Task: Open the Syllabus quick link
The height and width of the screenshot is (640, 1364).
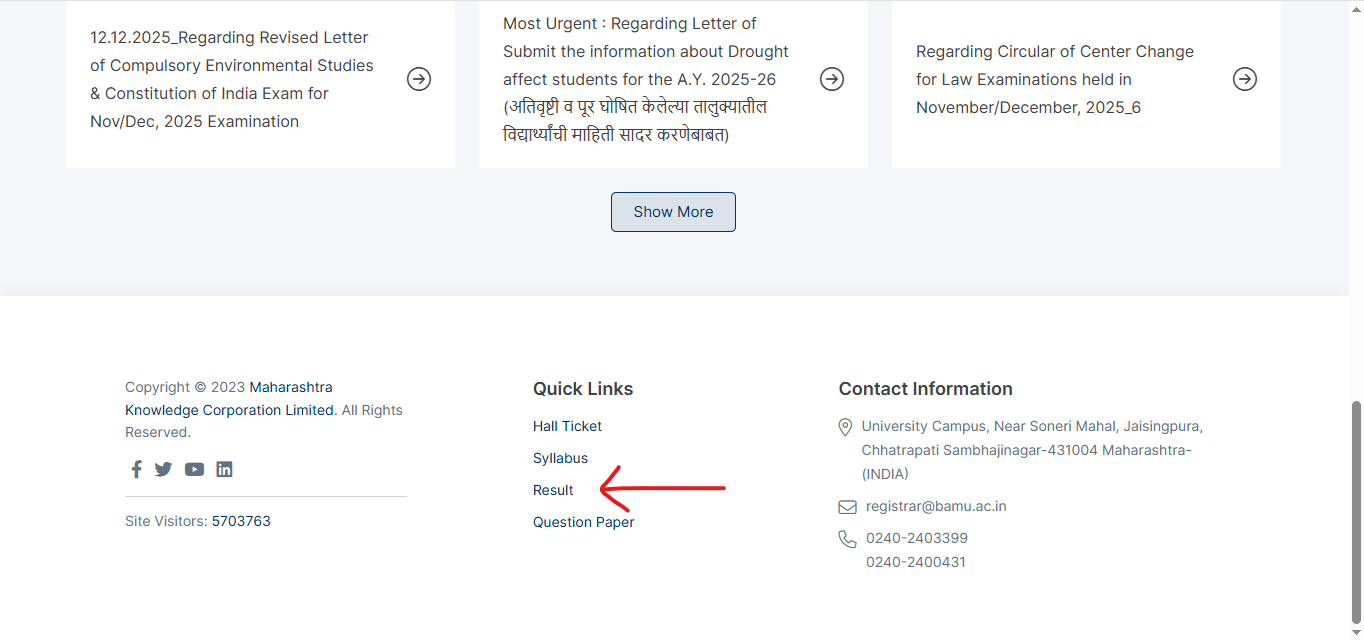Action: tap(560, 458)
